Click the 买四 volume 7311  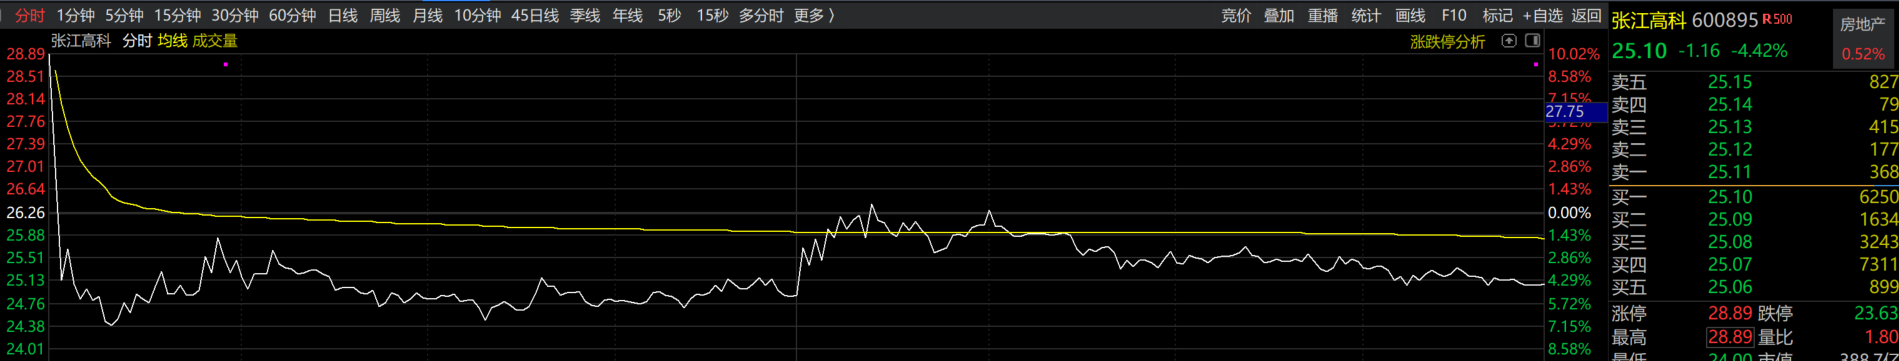(1878, 265)
